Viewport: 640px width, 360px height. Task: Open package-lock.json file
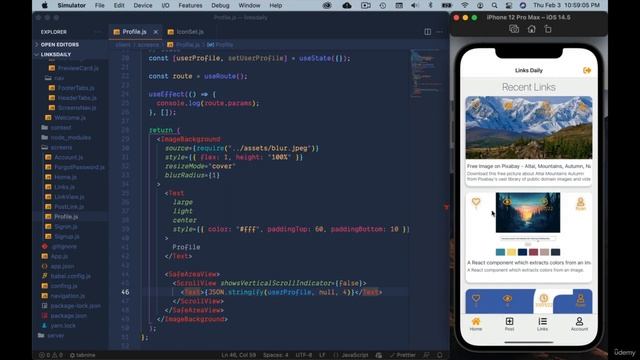[x=76, y=306]
